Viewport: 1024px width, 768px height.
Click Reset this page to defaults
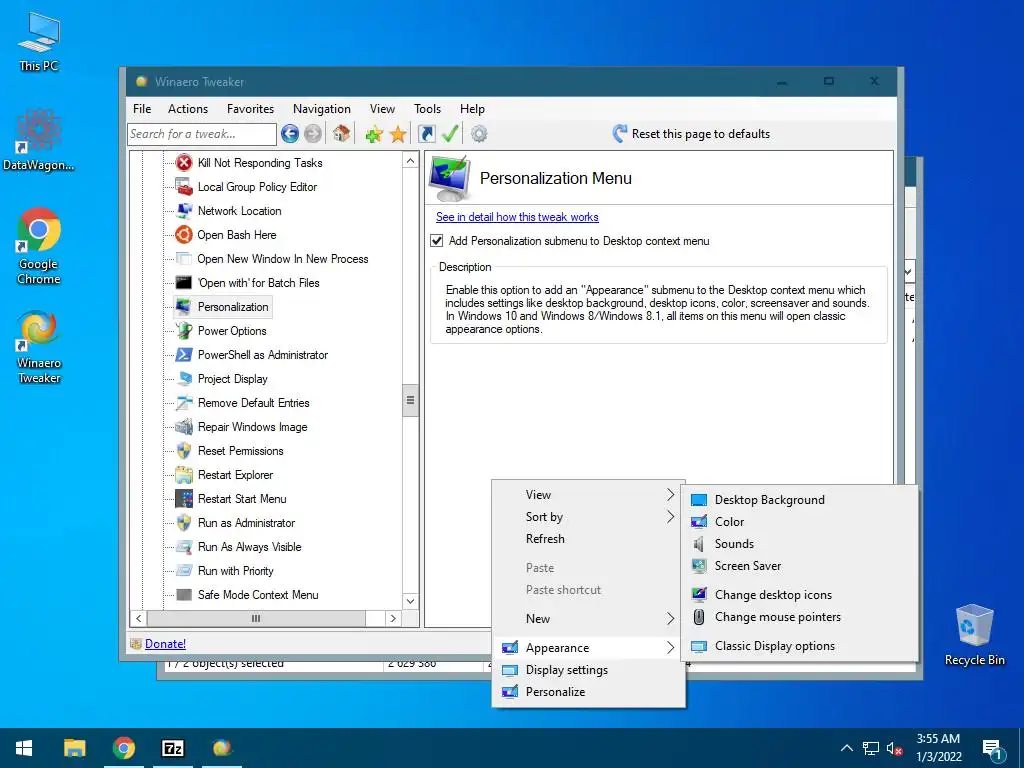[691, 134]
